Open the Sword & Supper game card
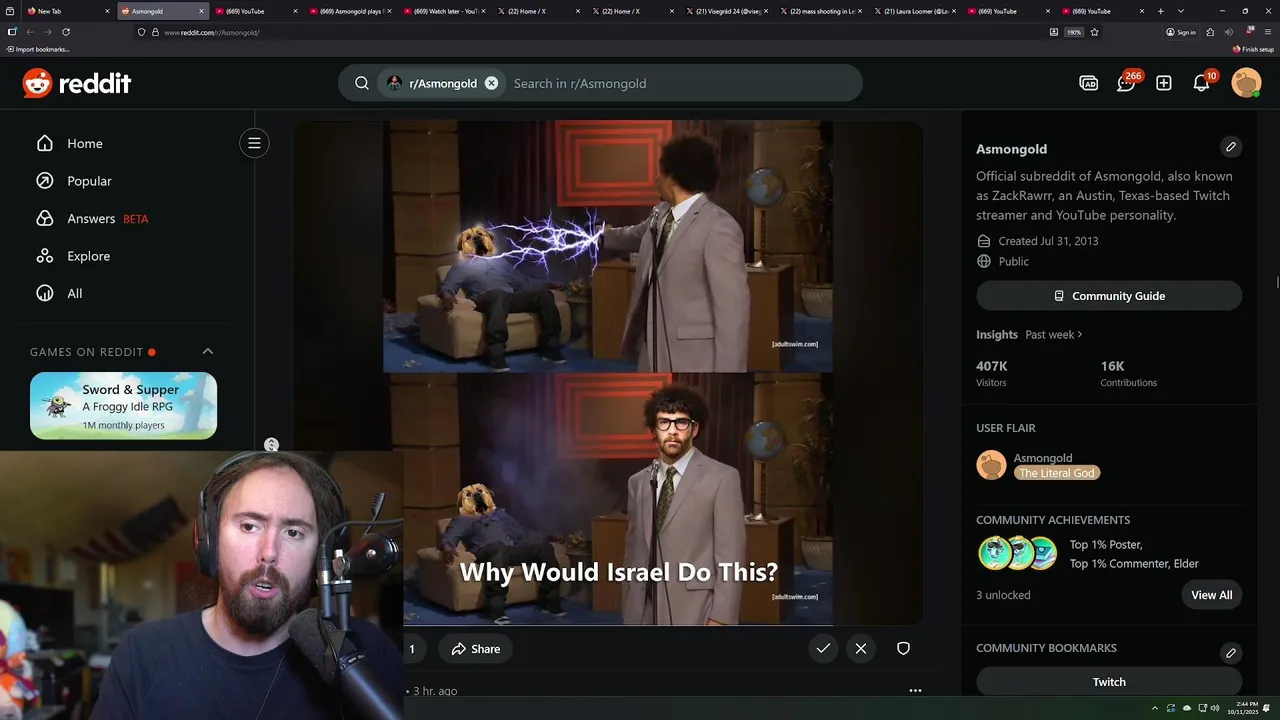1280x720 pixels. [123, 406]
